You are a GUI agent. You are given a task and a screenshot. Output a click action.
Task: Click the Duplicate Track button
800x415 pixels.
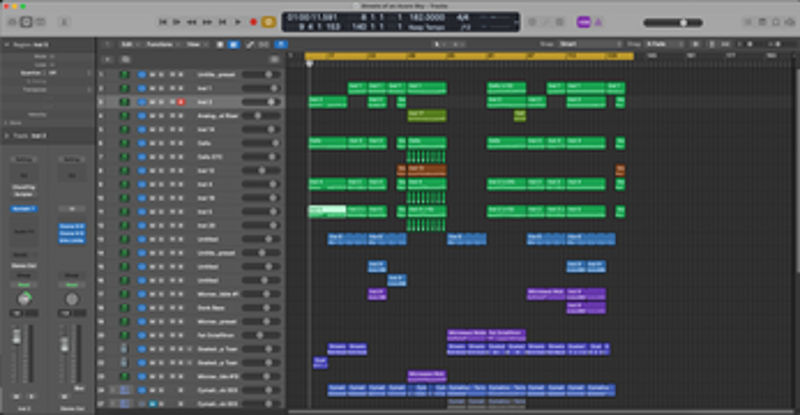126,60
